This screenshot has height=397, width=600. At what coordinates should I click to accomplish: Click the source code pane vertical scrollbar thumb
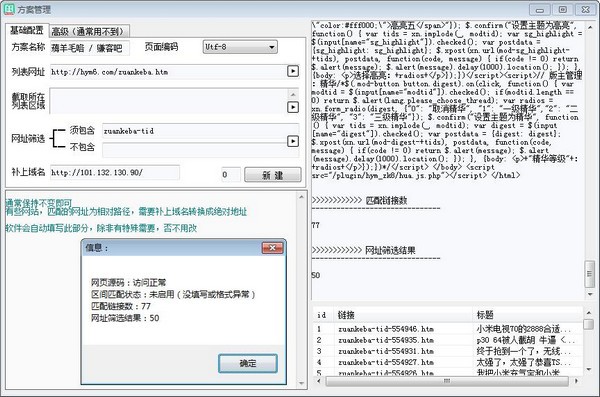point(589,274)
